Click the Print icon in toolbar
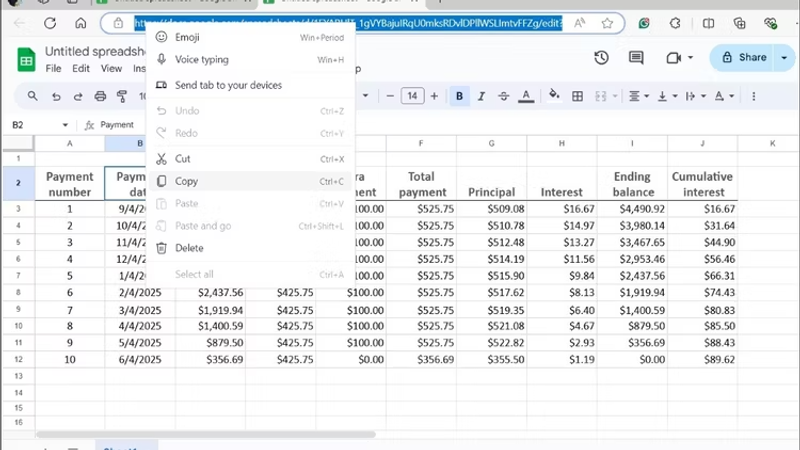 100,96
